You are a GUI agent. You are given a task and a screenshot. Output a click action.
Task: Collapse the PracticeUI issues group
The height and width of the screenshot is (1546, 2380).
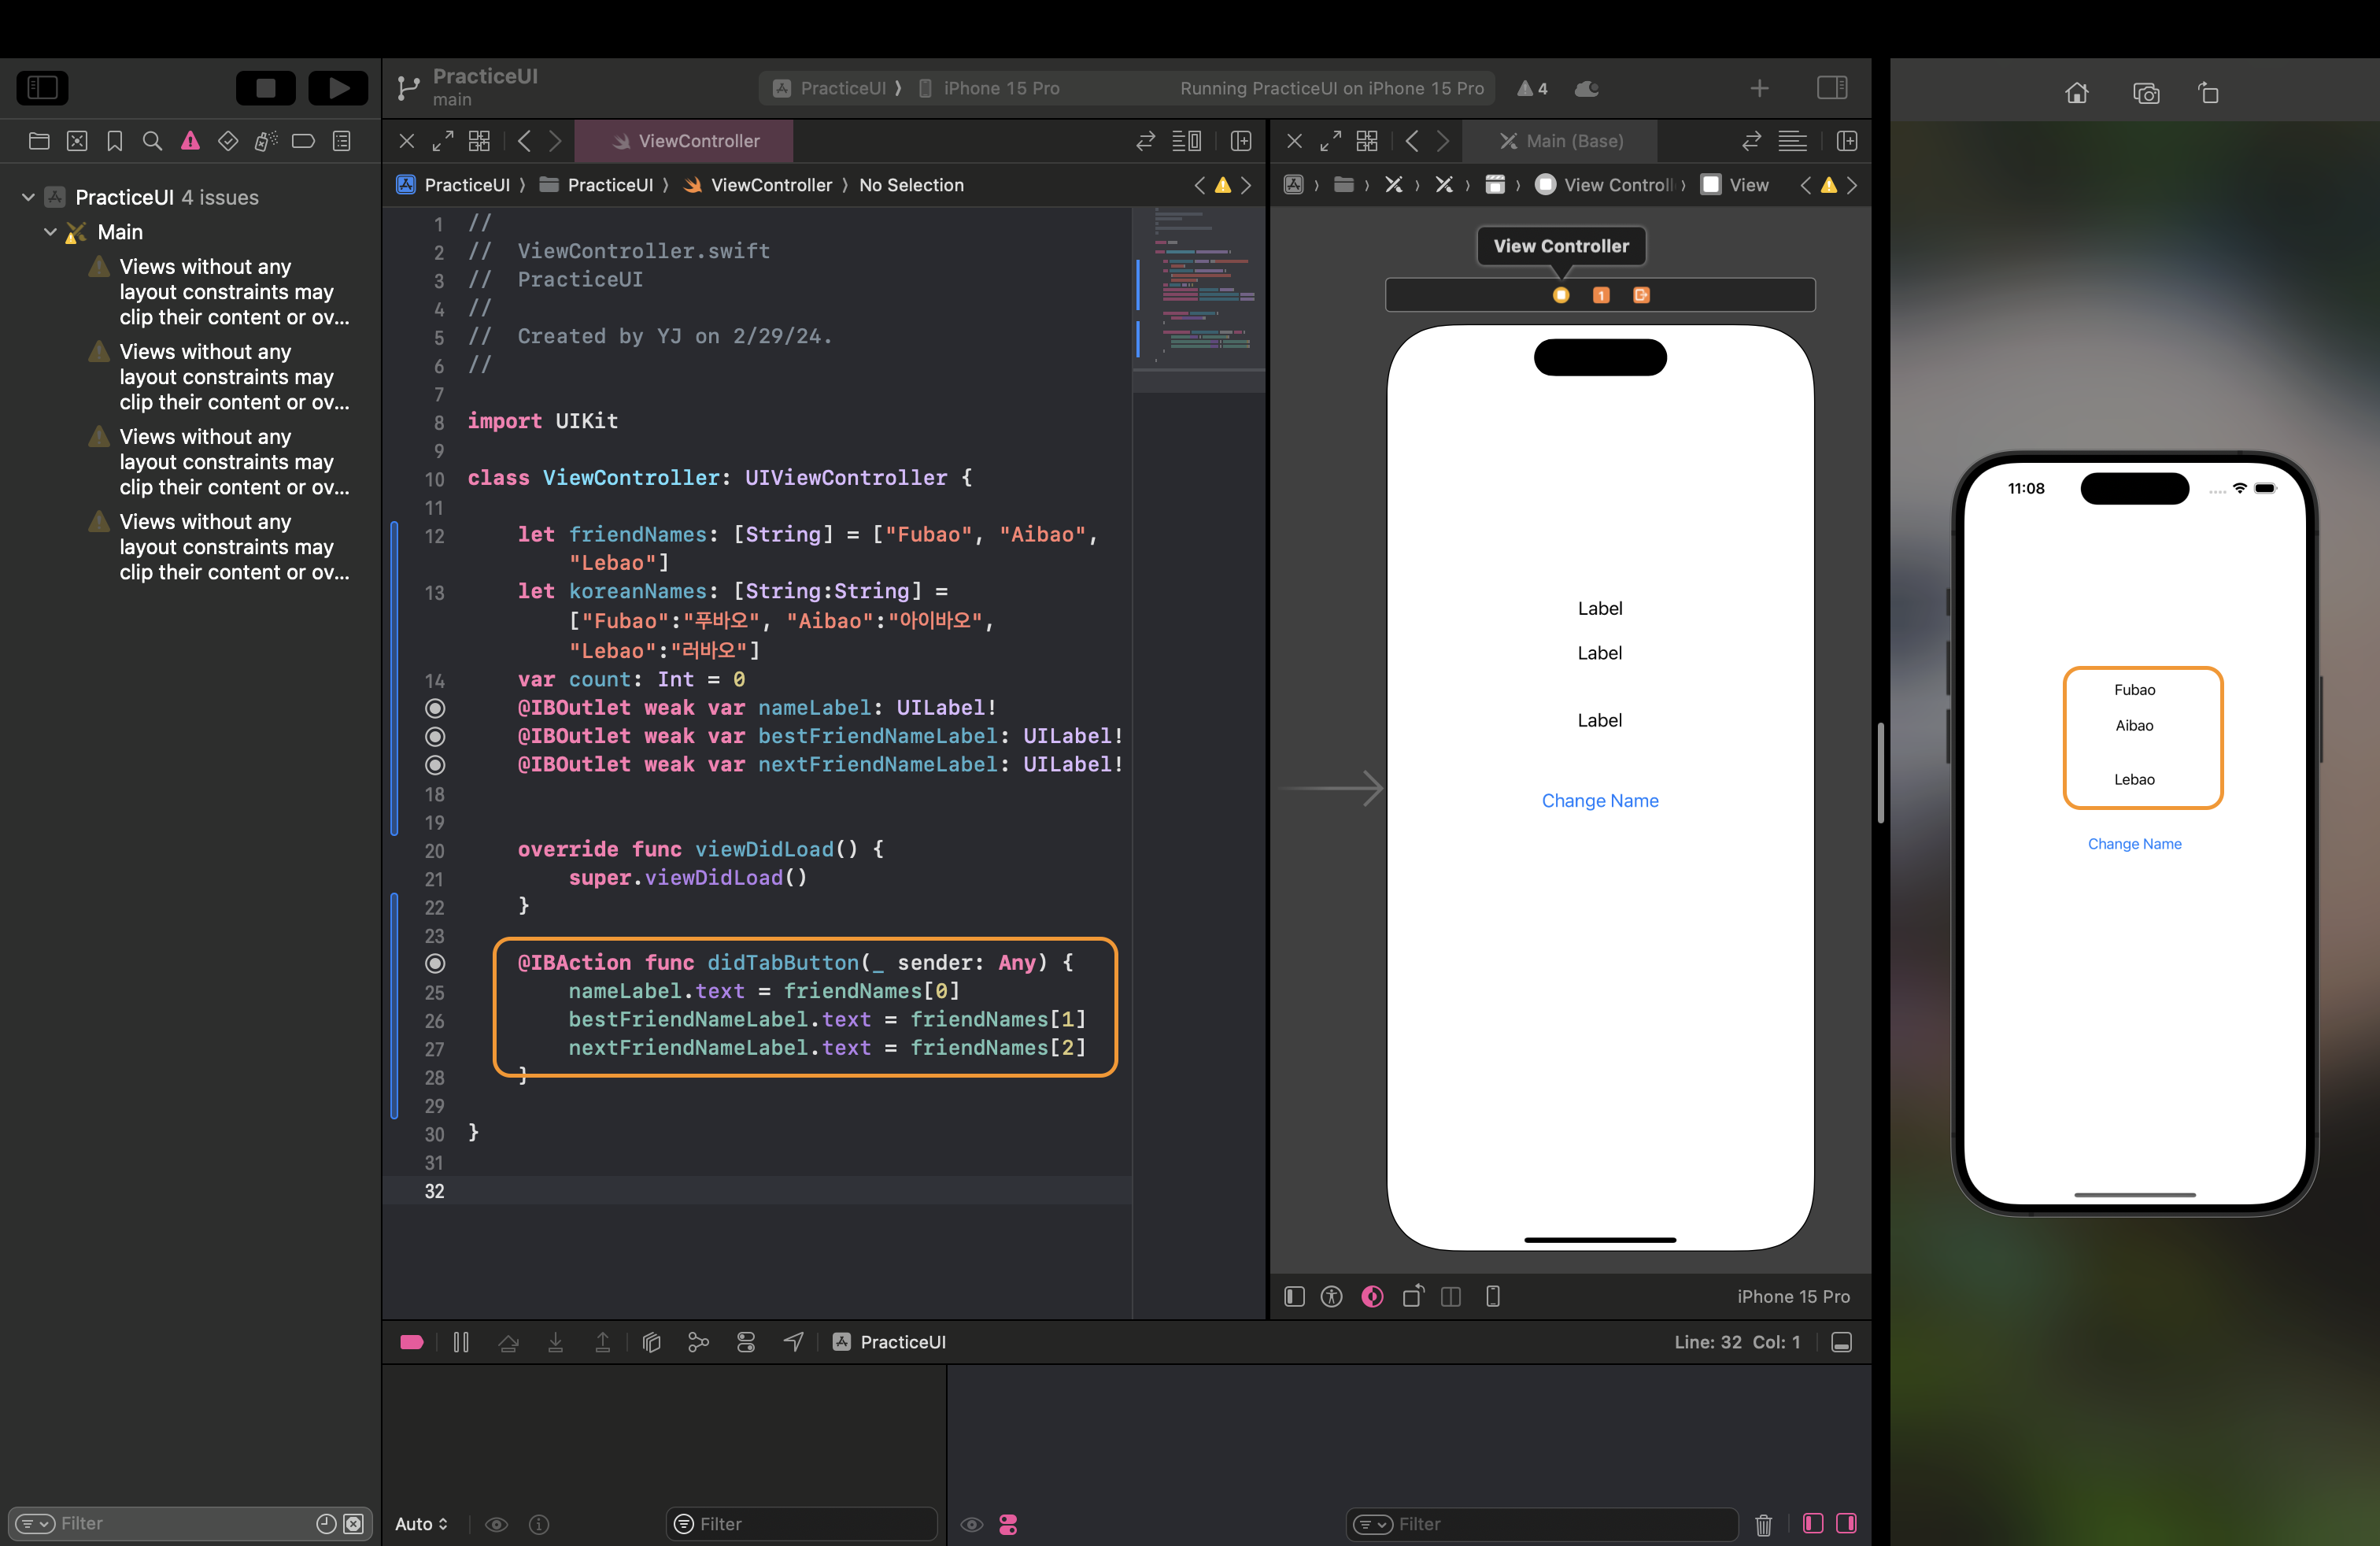[28, 197]
